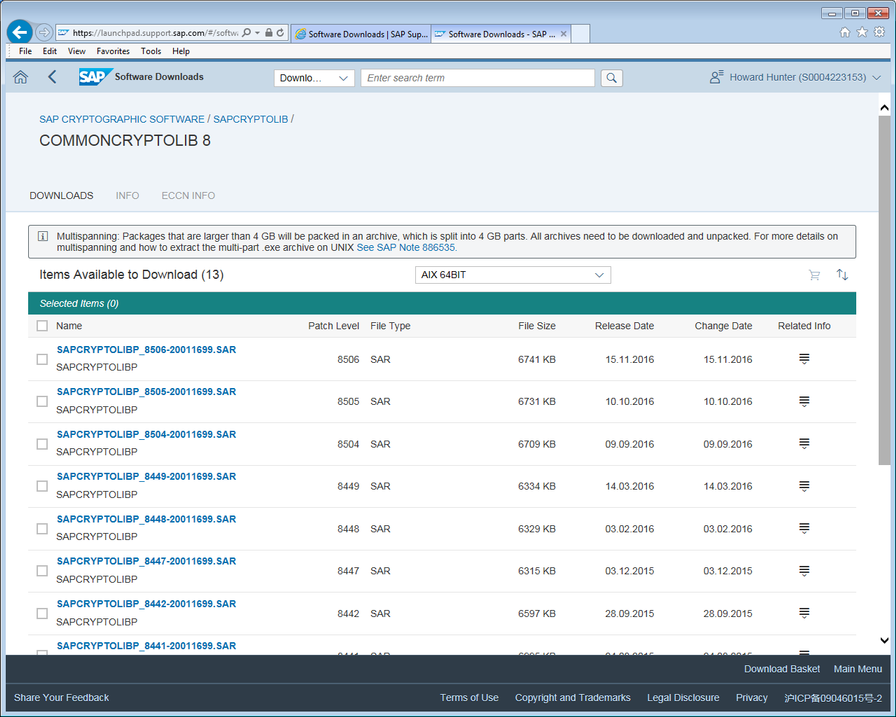The width and height of the screenshot is (896, 717).
Task: Open the AIX 64BIT operating system dropdown
Action: click(512, 274)
